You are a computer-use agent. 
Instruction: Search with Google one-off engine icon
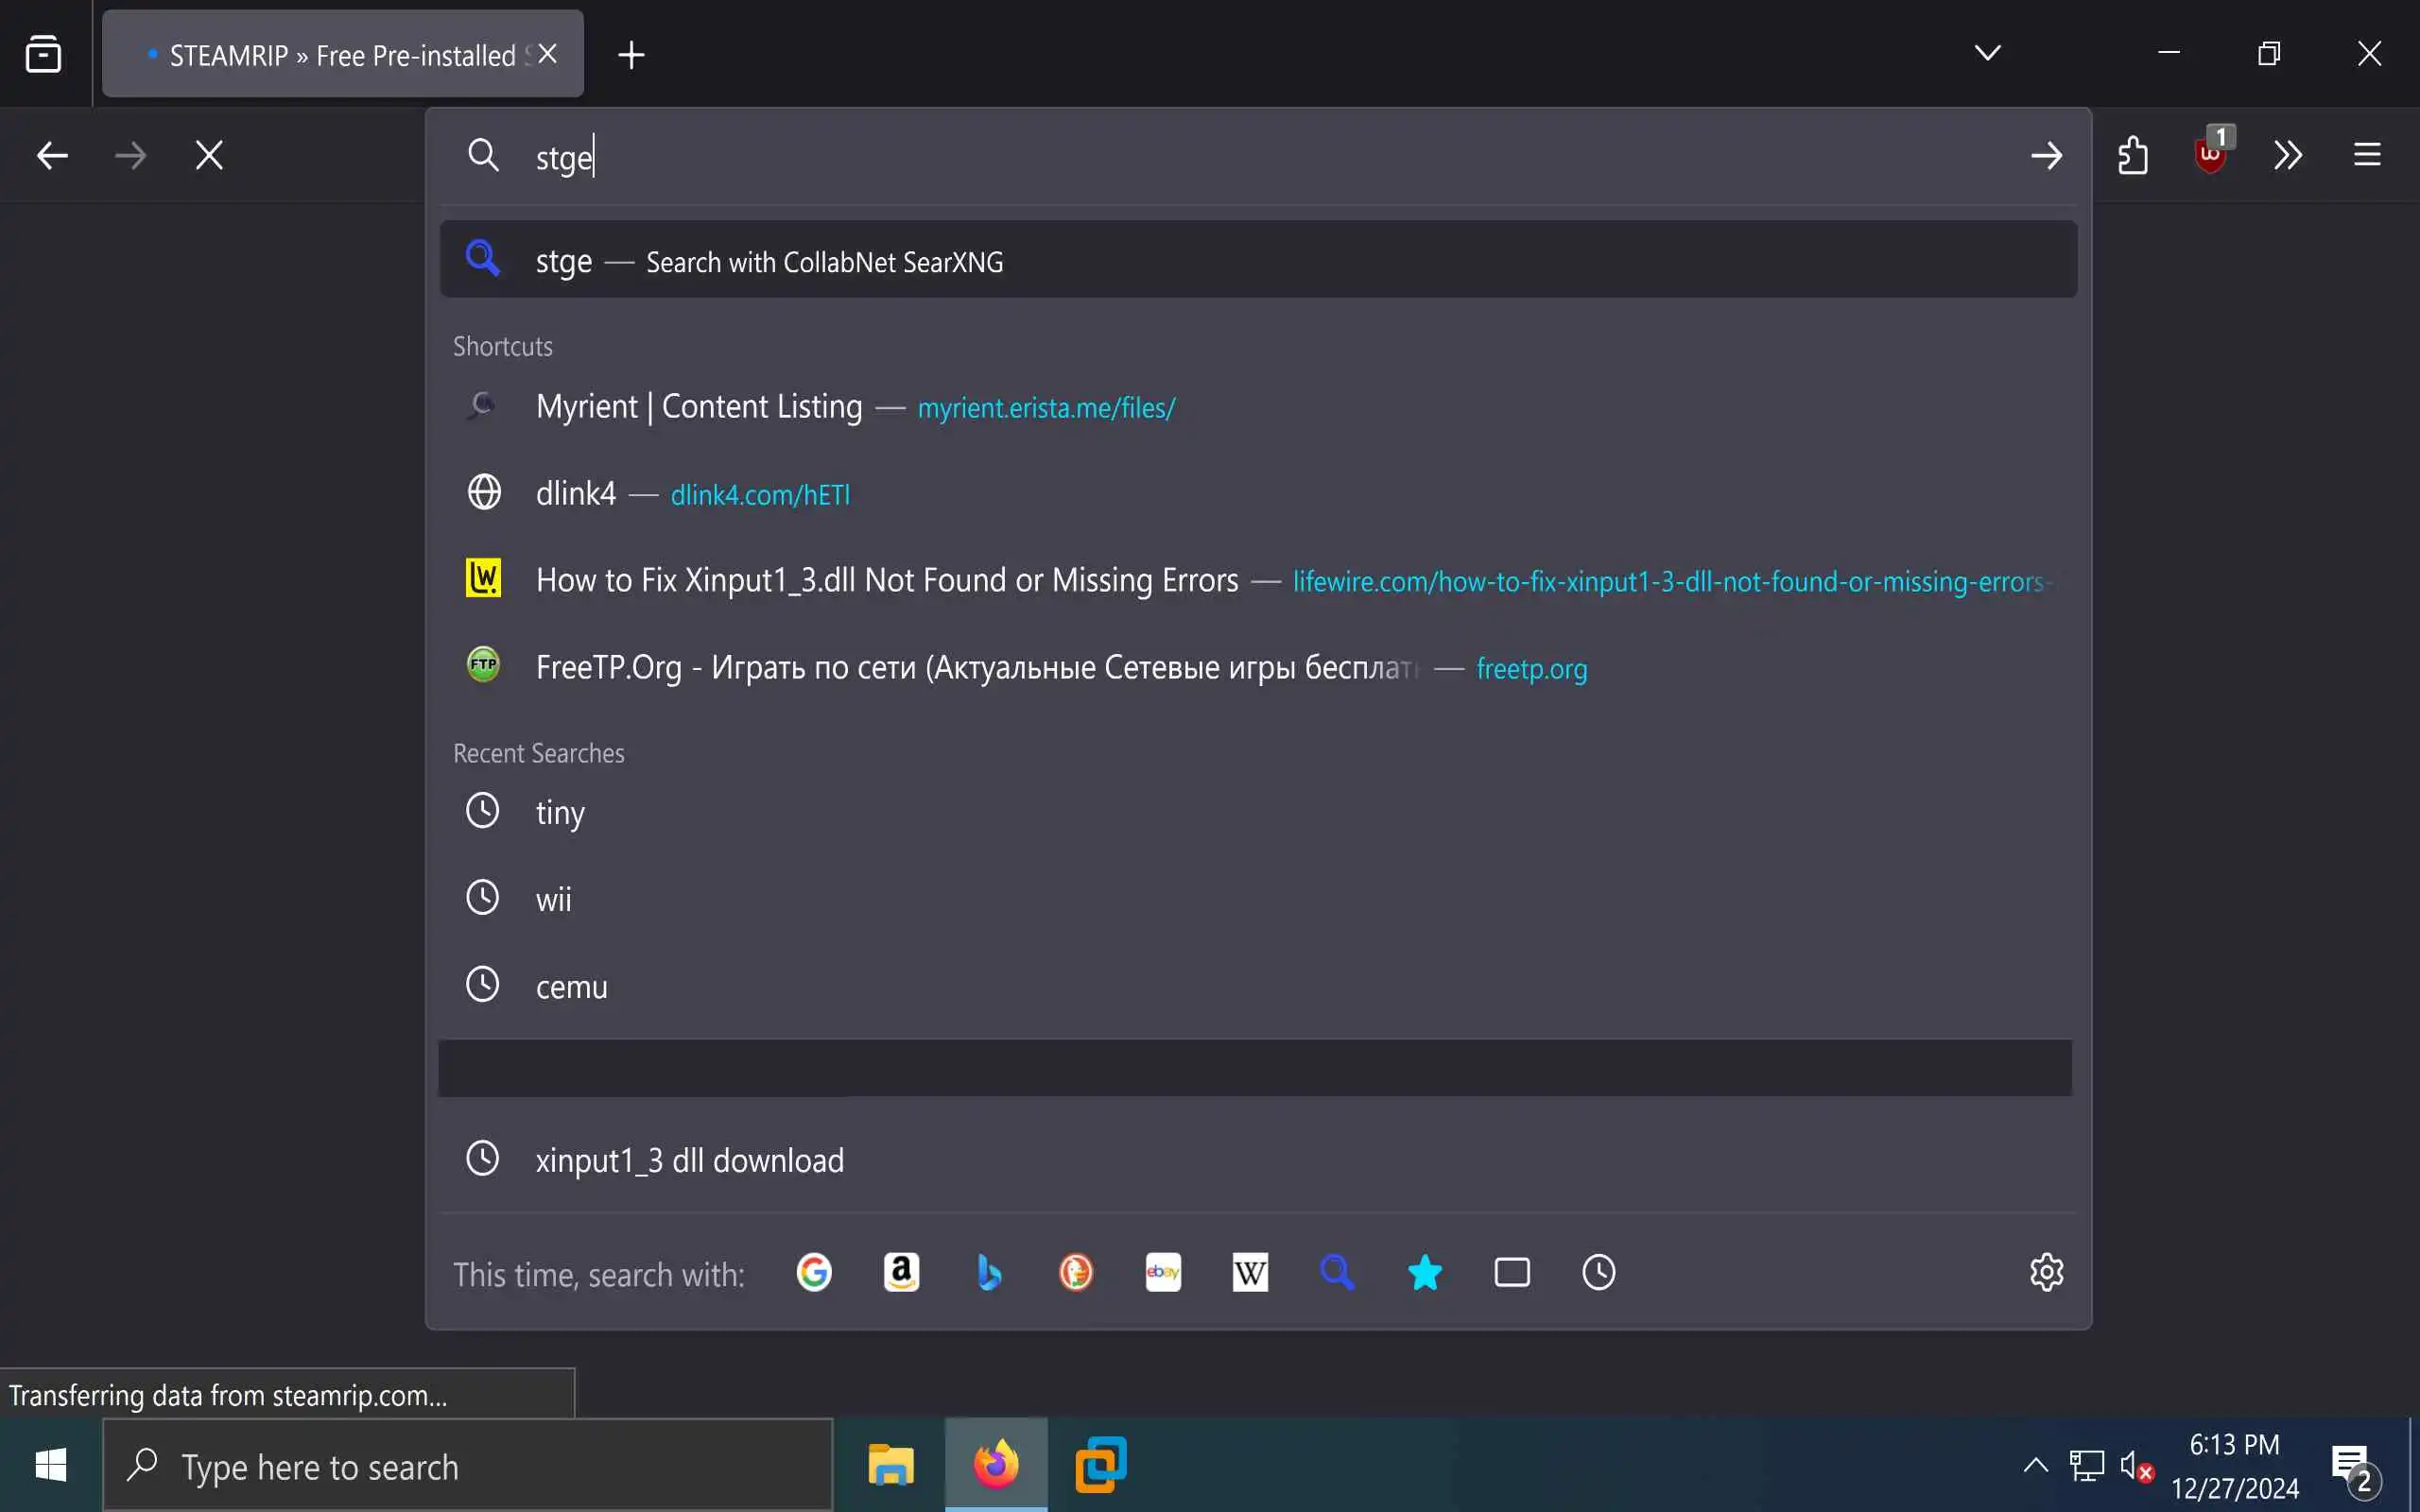coord(814,1272)
